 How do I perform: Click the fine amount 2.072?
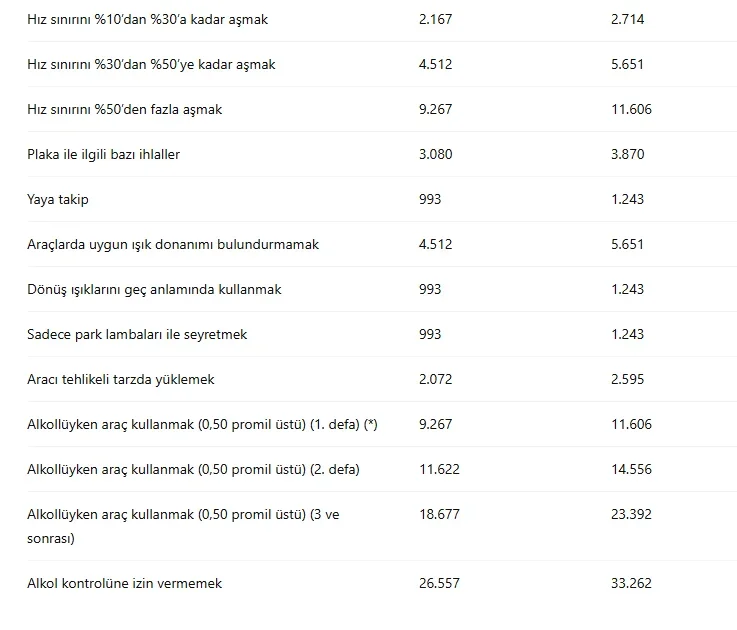[435, 379]
